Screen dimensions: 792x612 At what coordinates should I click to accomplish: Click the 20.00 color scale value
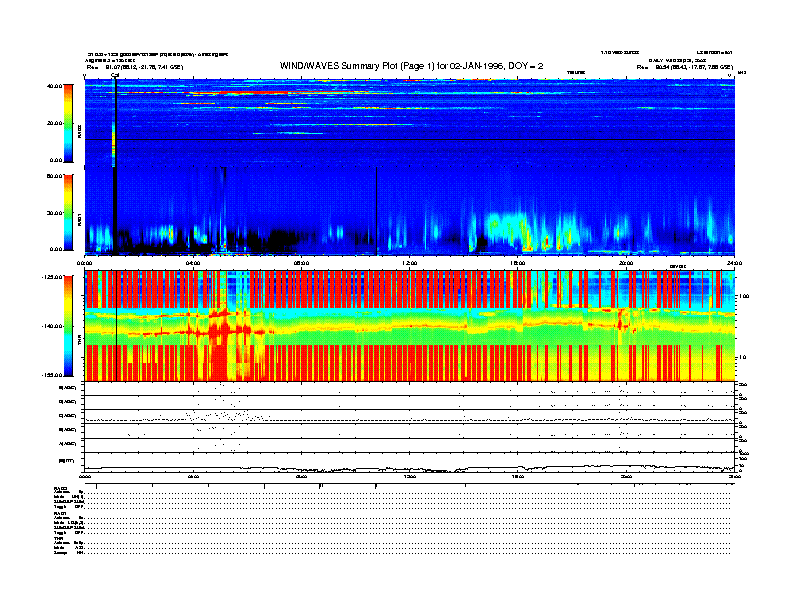click(x=55, y=123)
